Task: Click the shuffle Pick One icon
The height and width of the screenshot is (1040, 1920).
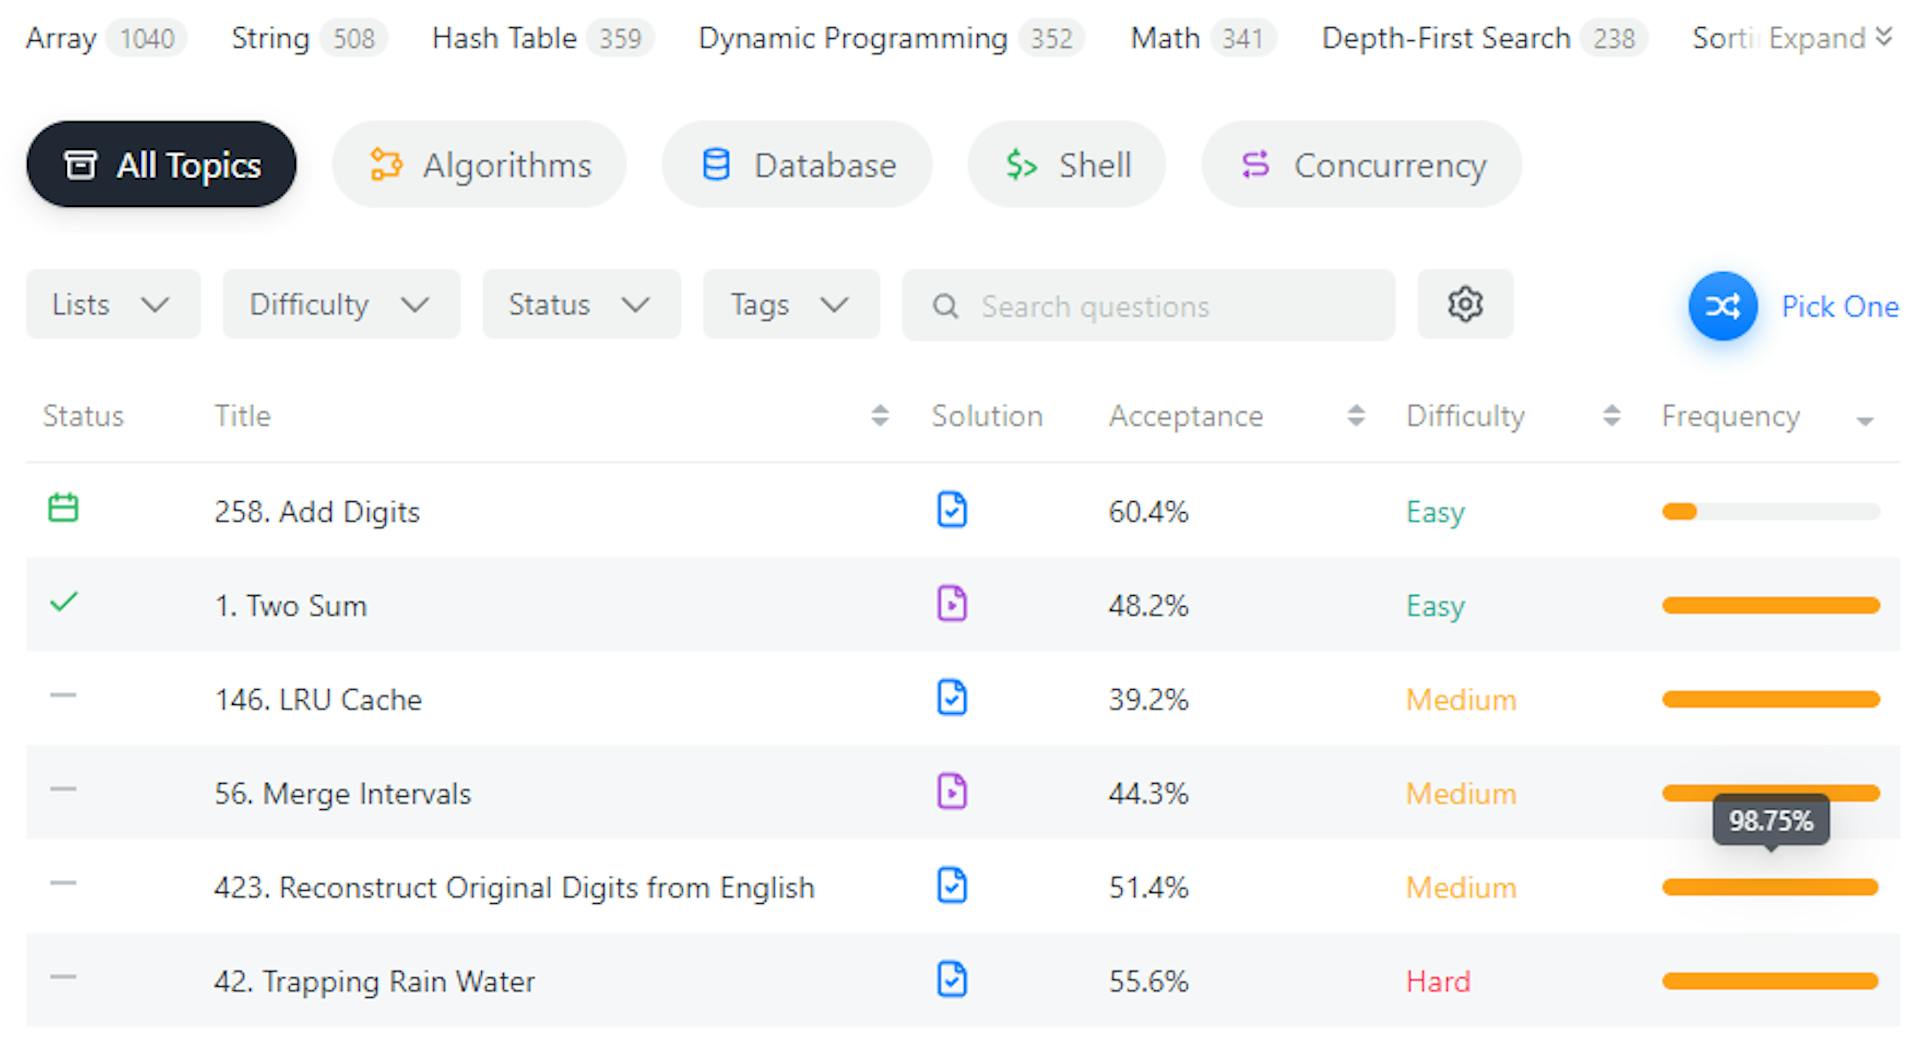Action: click(x=1722, y=306)
